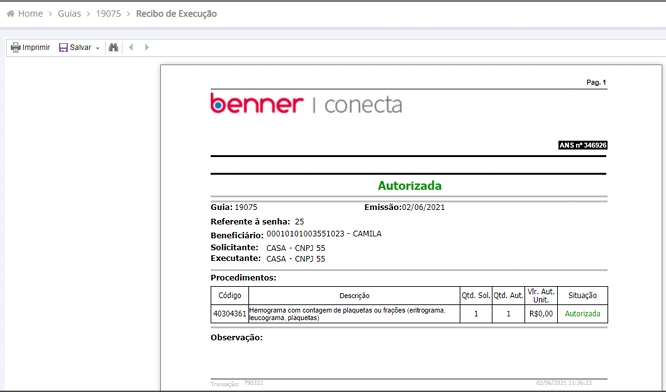Click the Código column header
The image size is (666, 392).
pyautogui.click(x=230, y=295)
